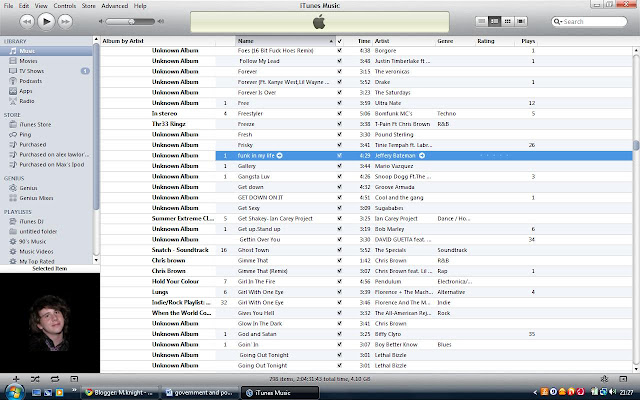Switch to Blogger Chrome taskbar window
Screen dimensions: 640x400
click(119, 393)
